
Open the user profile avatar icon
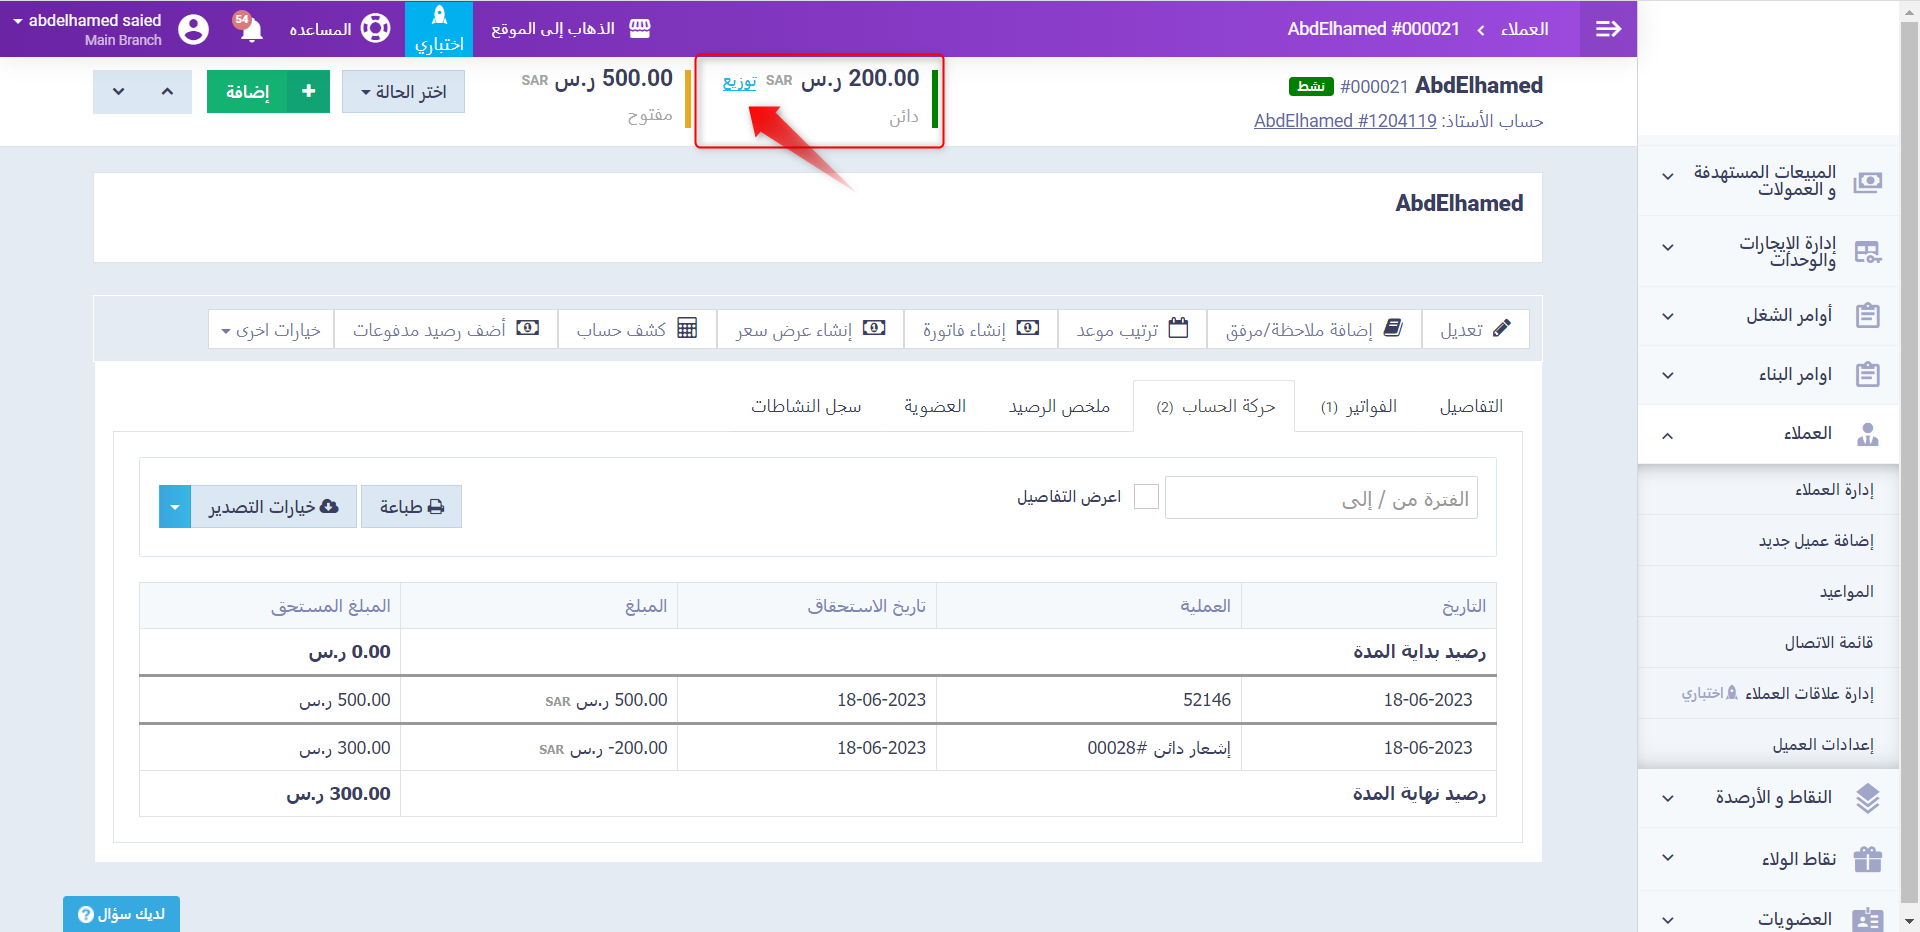tap(193, 29)
